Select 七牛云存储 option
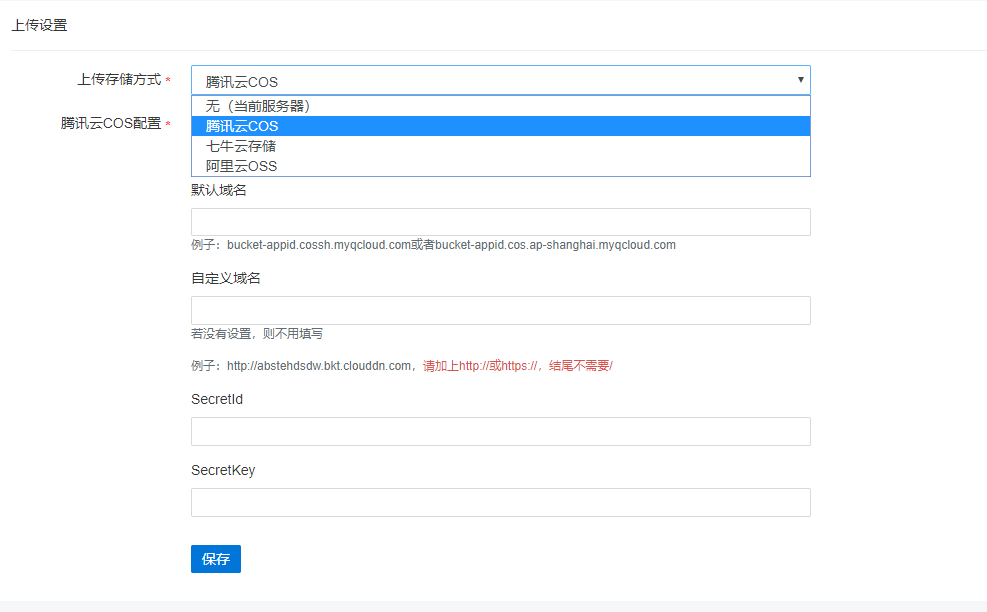Viewport: 987px width, 612px height. (500, 147)
